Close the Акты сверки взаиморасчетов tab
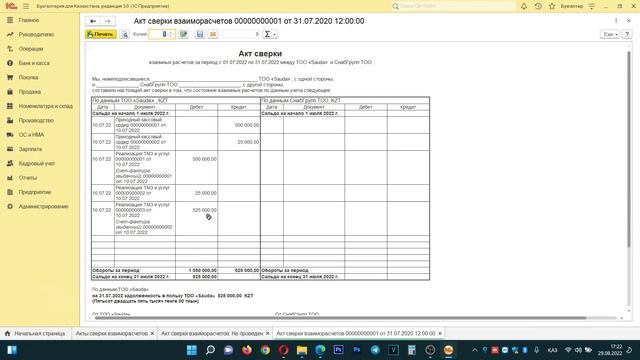The image size is (640, 360). click(x=152, y=333)
